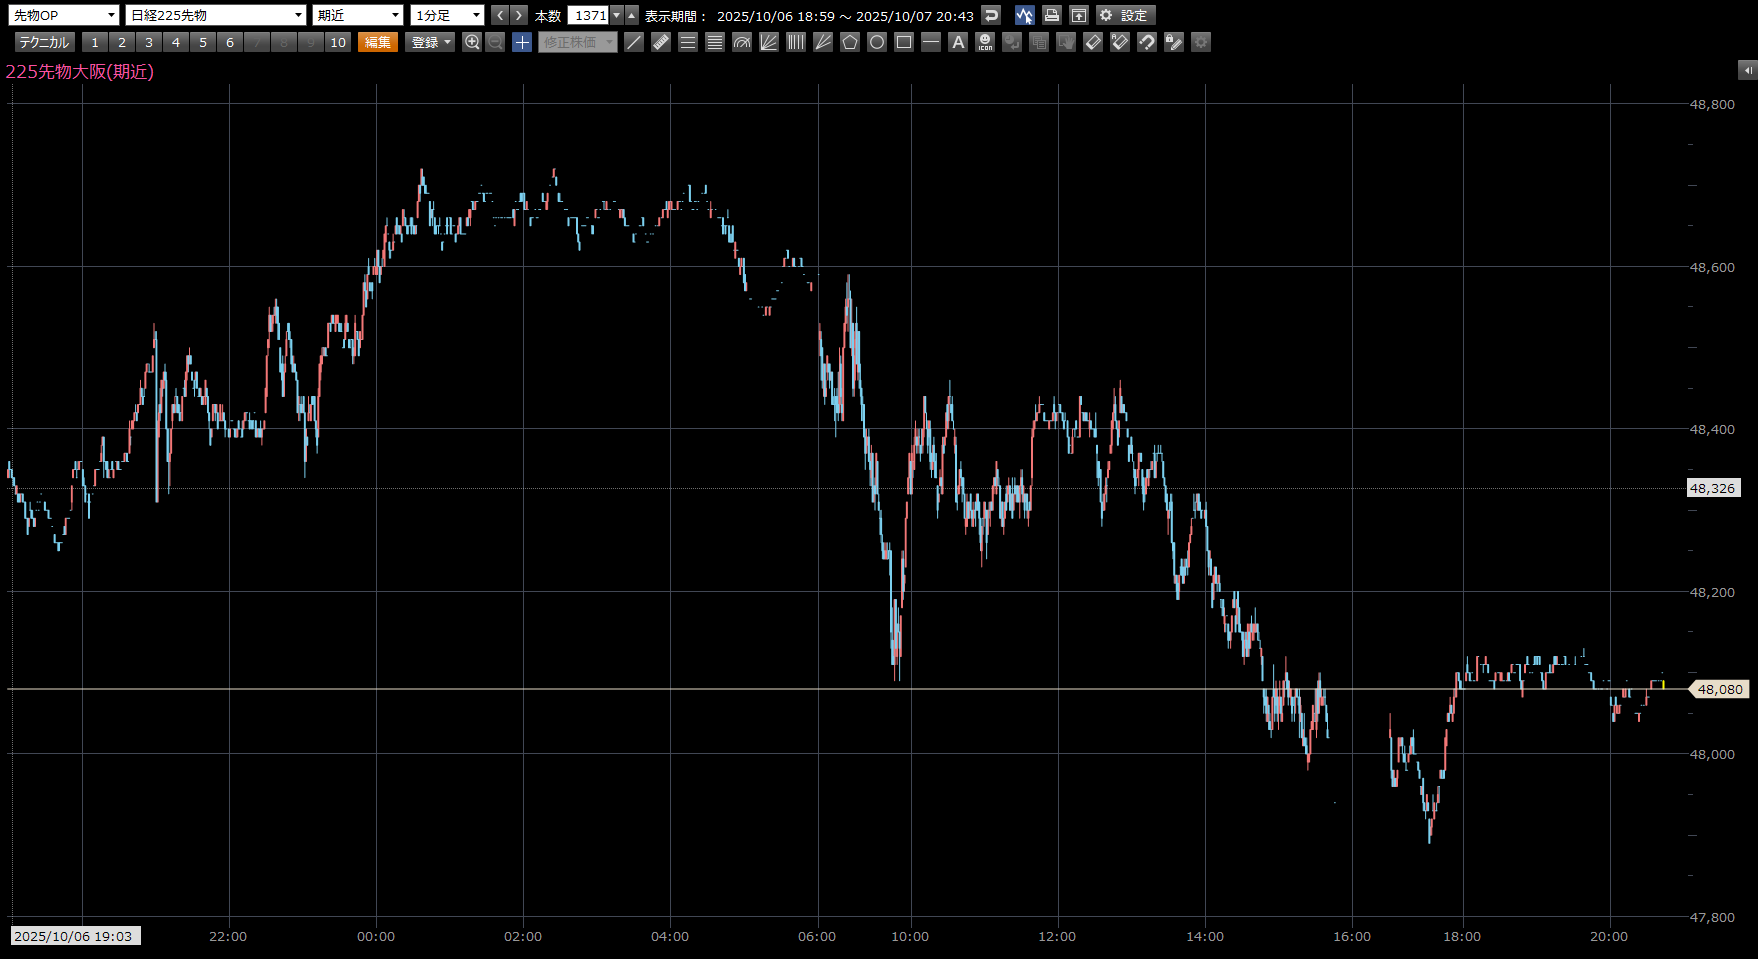1758x959 pixels.
Task: Switch to chart preset 3
Action: 149,42
